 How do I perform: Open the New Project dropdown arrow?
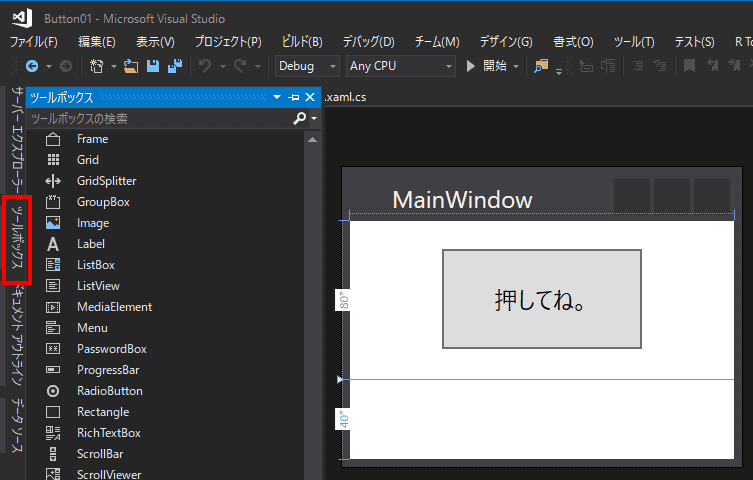point(114,66)
